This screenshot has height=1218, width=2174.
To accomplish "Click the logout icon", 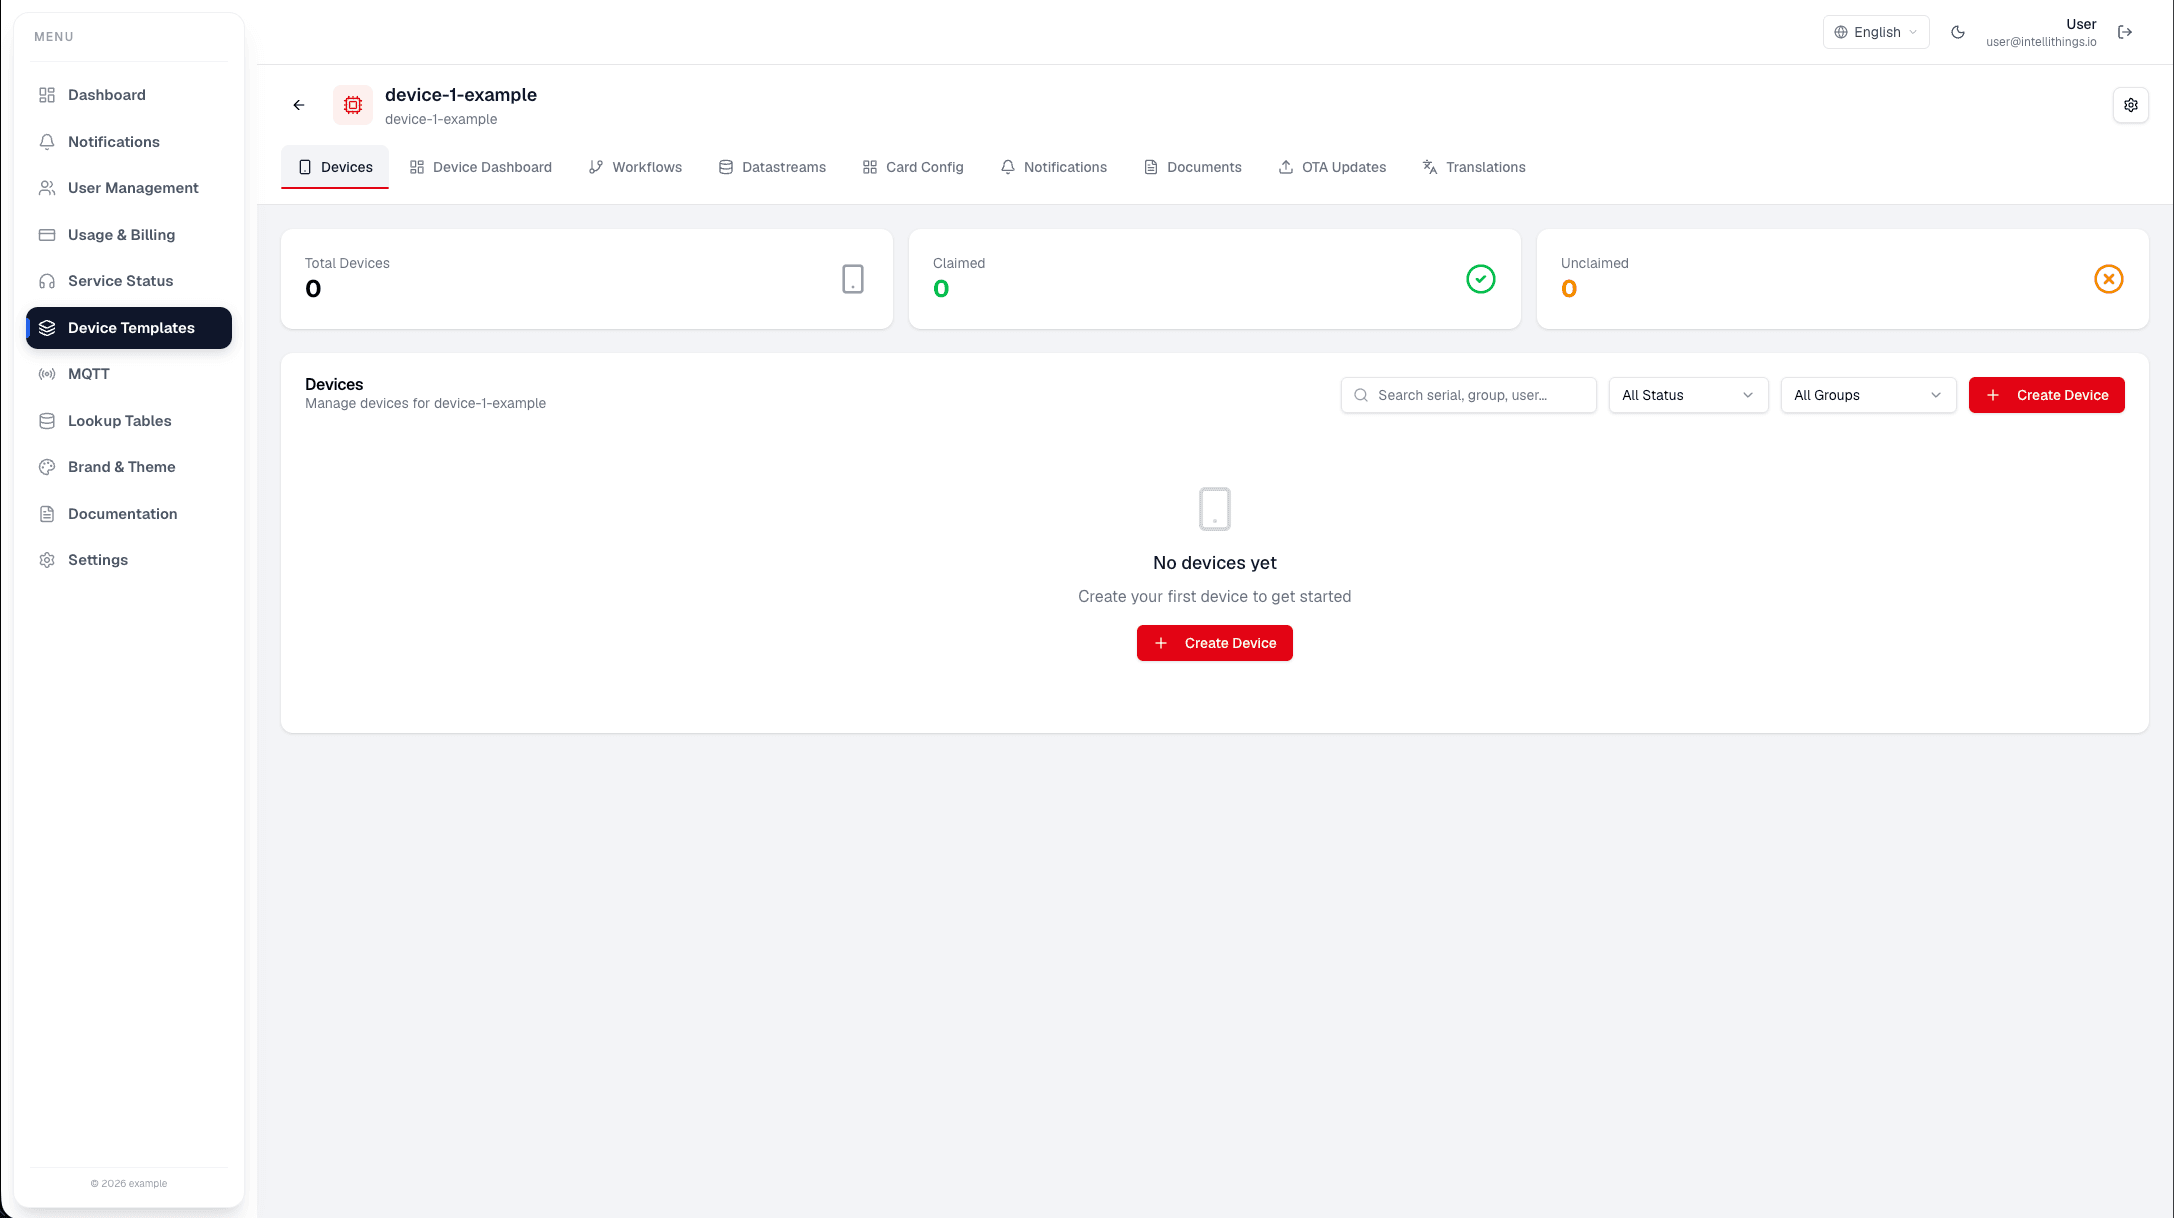I will click(2125, 32).
